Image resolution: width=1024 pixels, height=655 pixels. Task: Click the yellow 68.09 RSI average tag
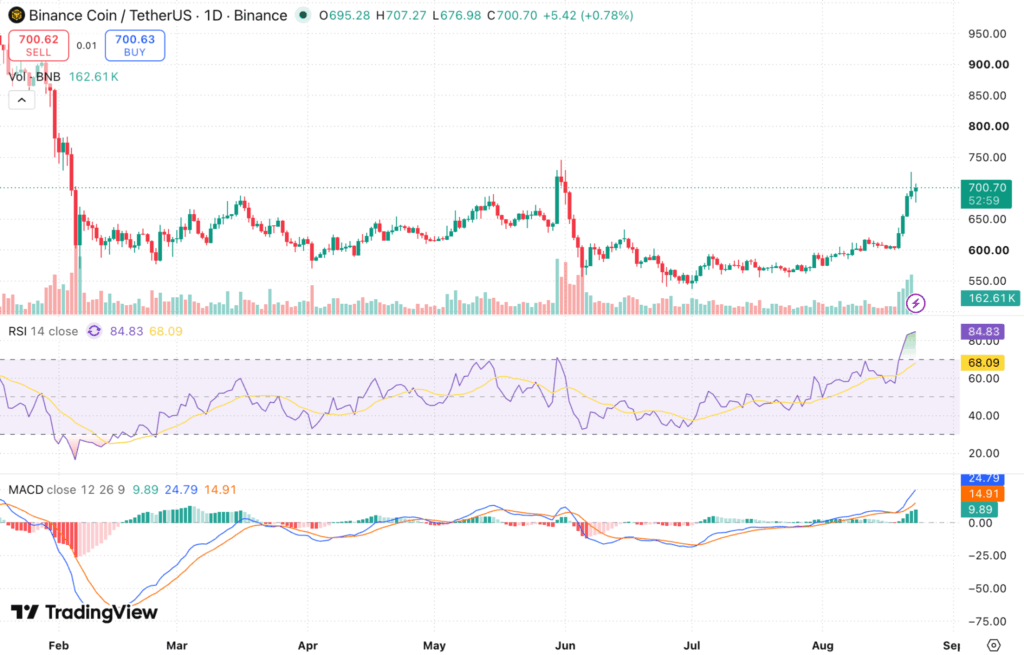984,362
